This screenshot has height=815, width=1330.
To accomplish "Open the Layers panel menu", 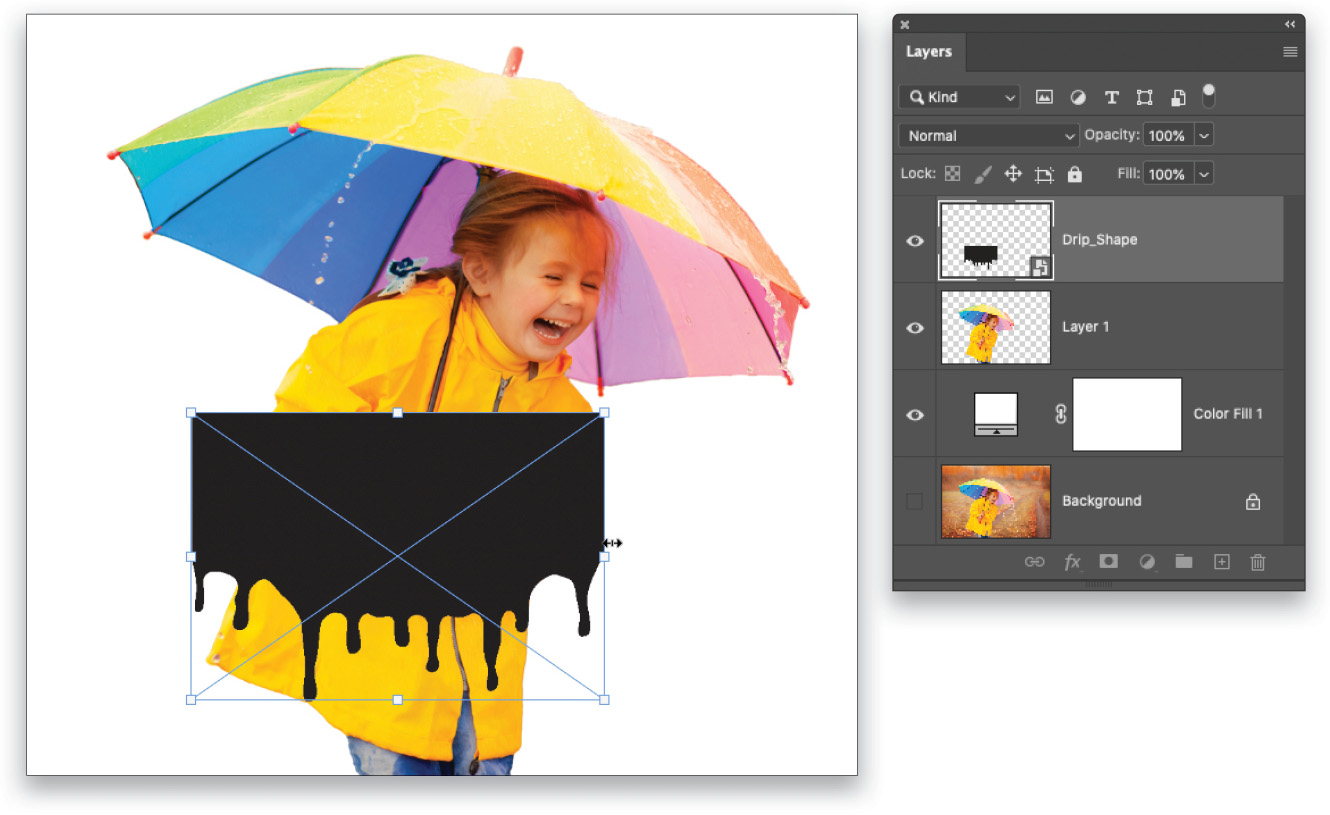I will pyautogui.click(x=1290, y=51).
